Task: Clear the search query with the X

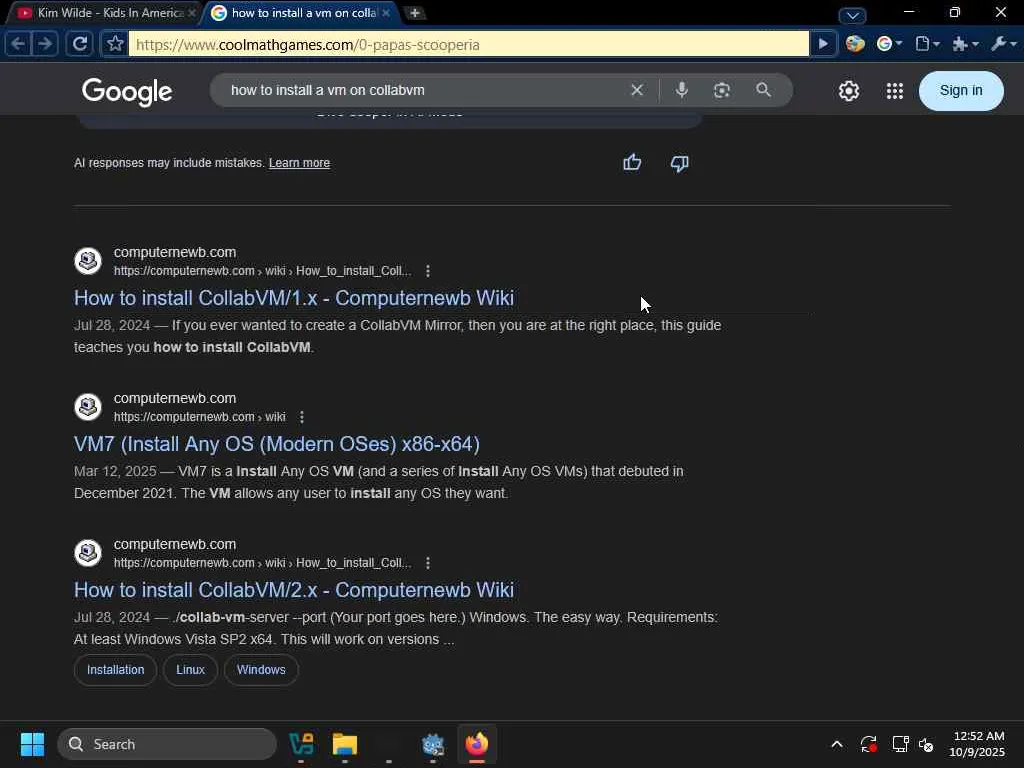Action: click(x=637, y=90)
